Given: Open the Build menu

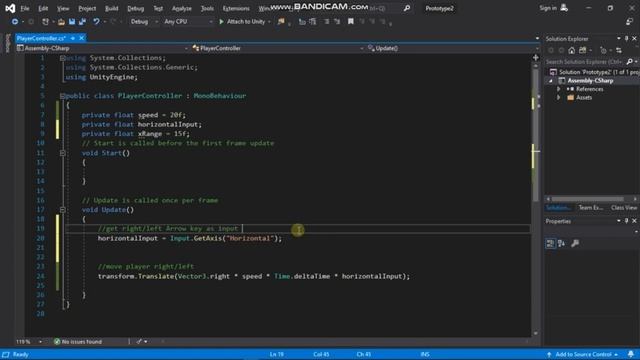Looking at the screenshot, I should pos(111,8).
